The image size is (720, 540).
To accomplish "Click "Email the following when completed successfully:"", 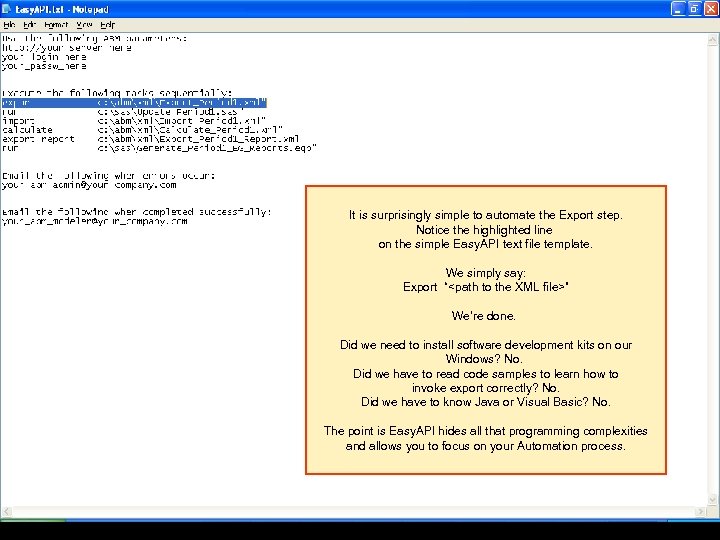I will coord(137,212).
